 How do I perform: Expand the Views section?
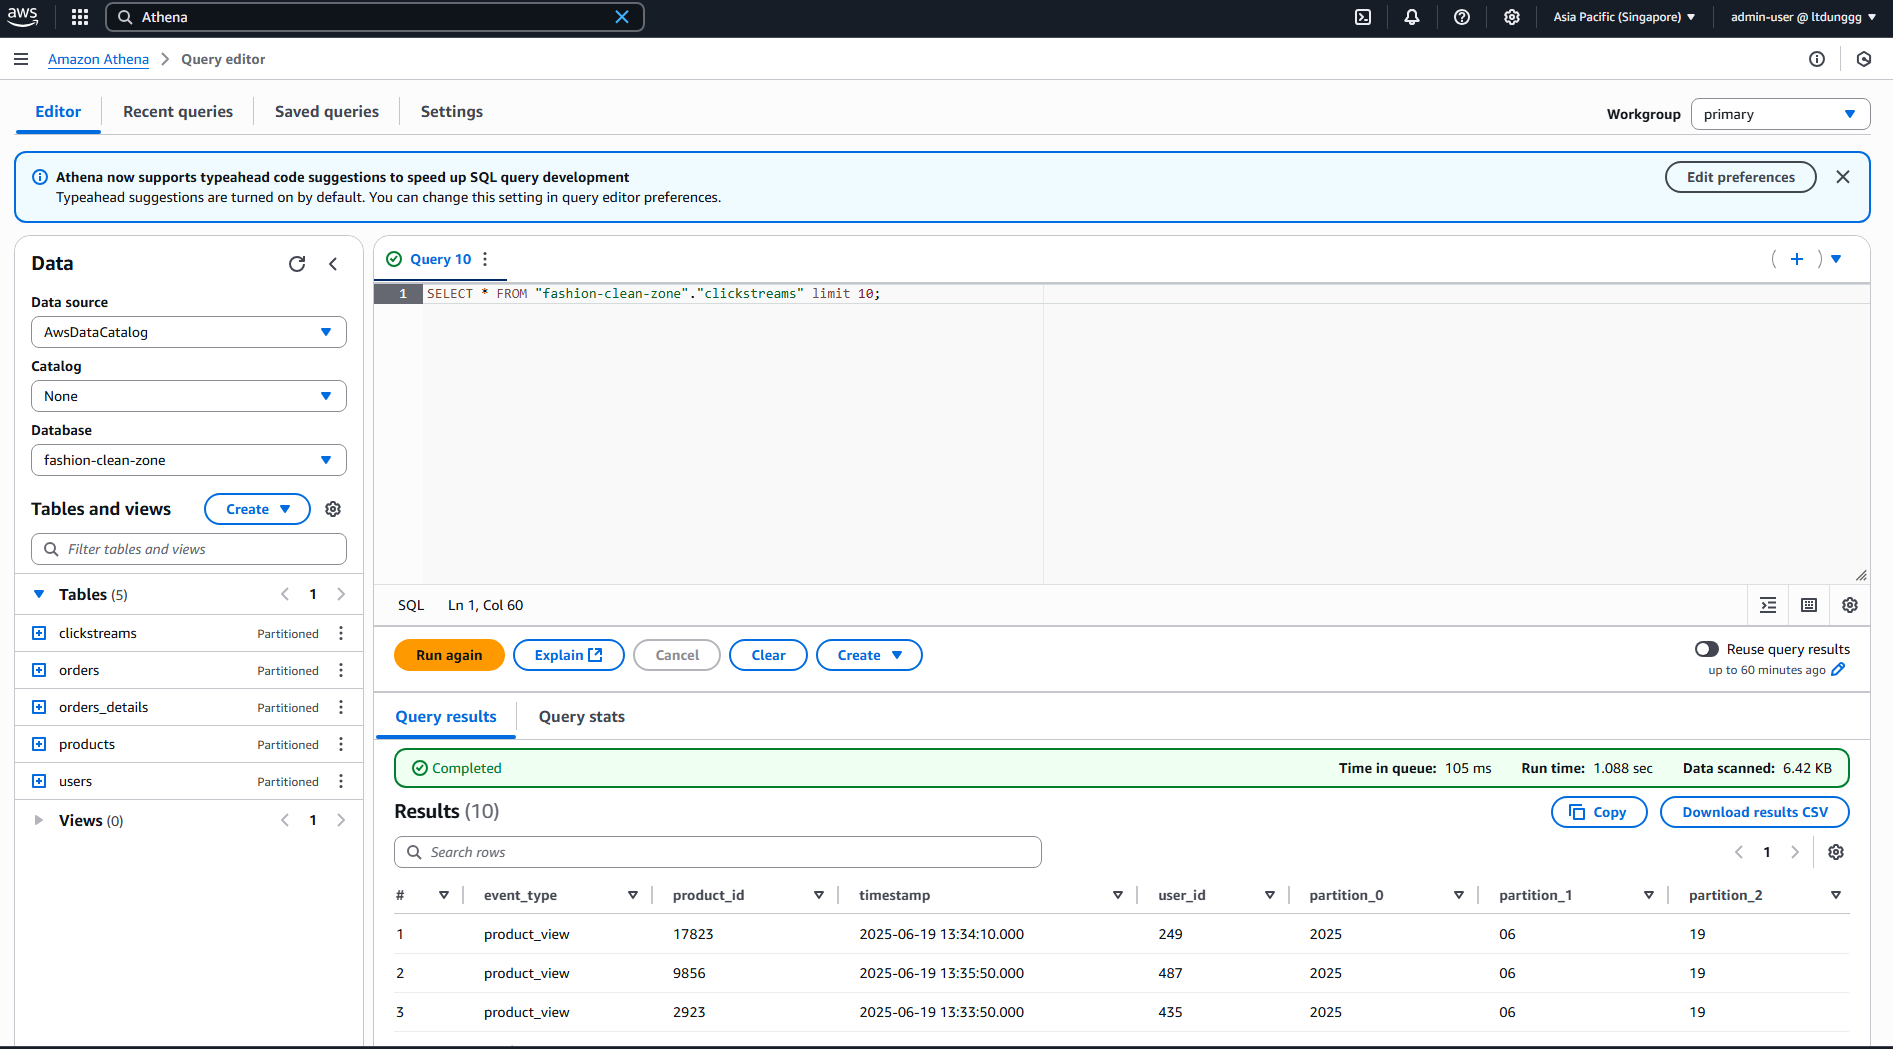pos(39,820)
